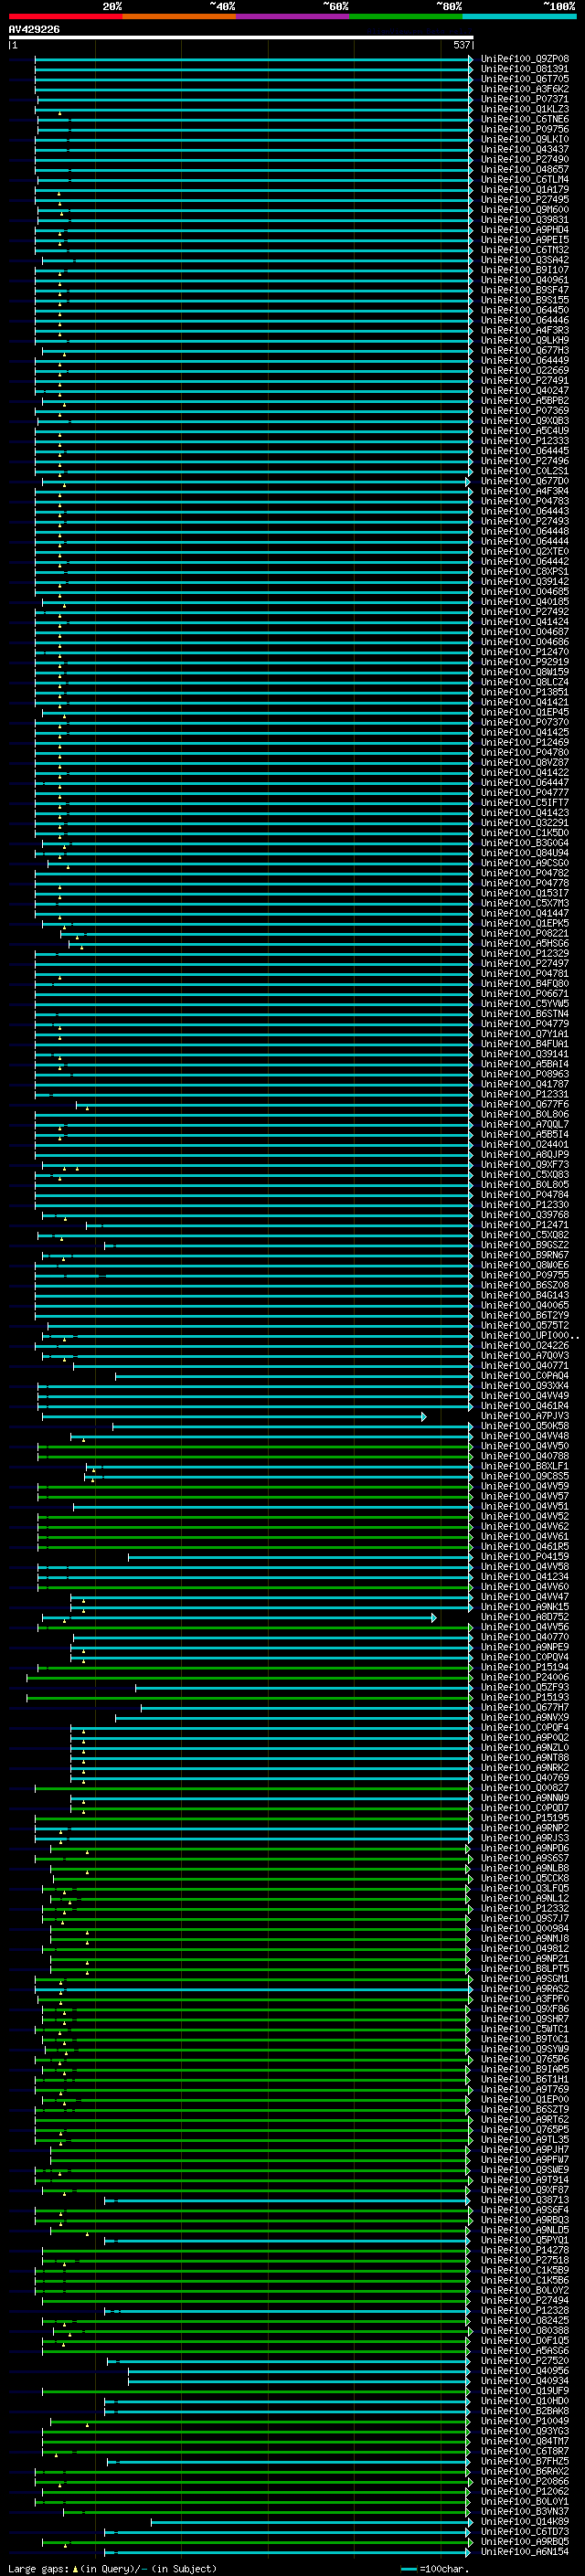Select hit UniRef100_Q93XK4
Image resolution: width=585 pixels, height=2576 pixels.
(x=525, y=1386)
